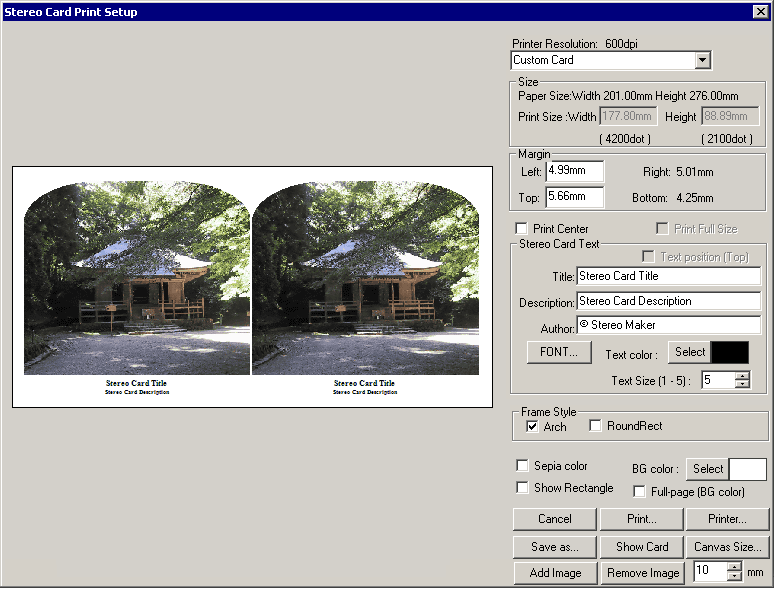
Task: Click the Print Size Width field
Action: (x=628, y=116)
